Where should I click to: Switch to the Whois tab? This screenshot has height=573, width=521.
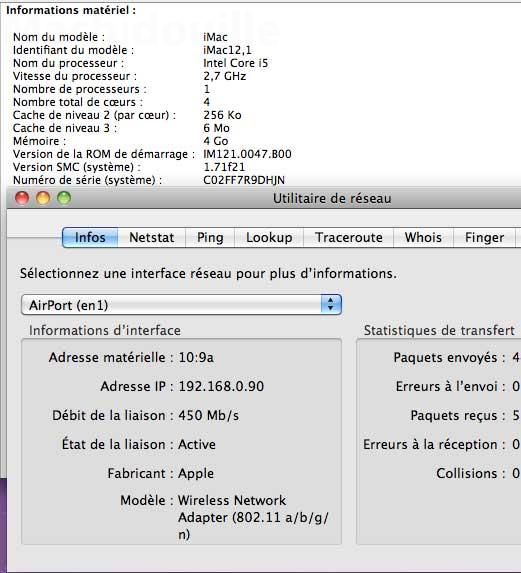(x=423, y=238)
